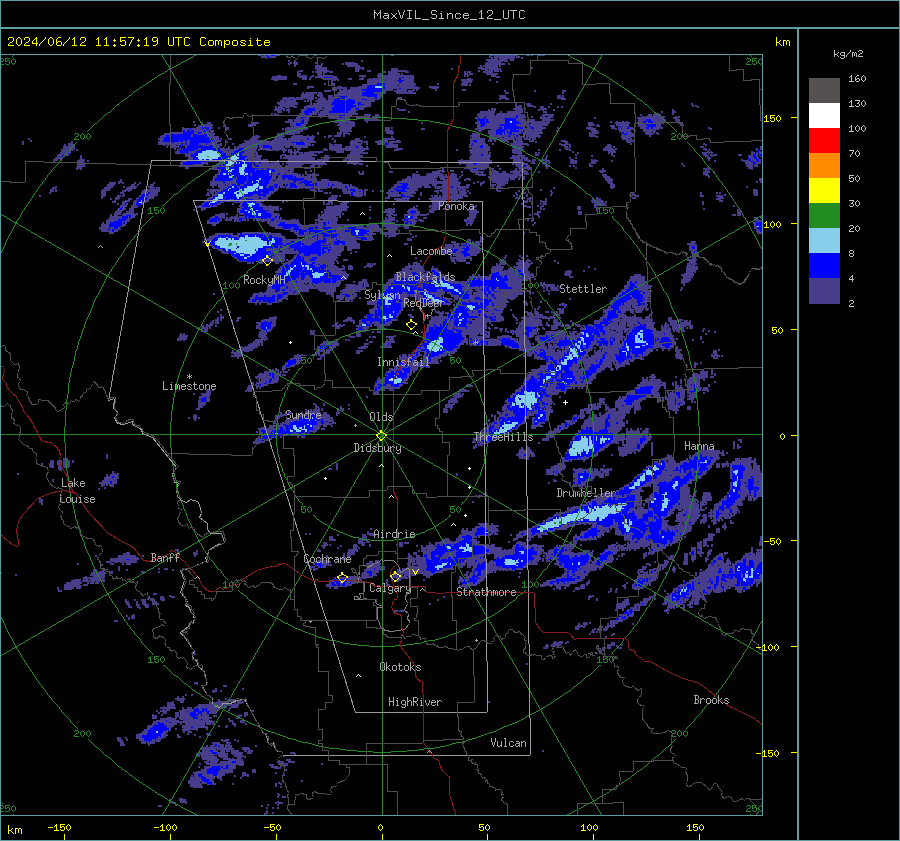Click the Airdrie map label
Image resolution: width=900 pixels, height=841 pixels.
pyautogui.click(x=394, y=534)
